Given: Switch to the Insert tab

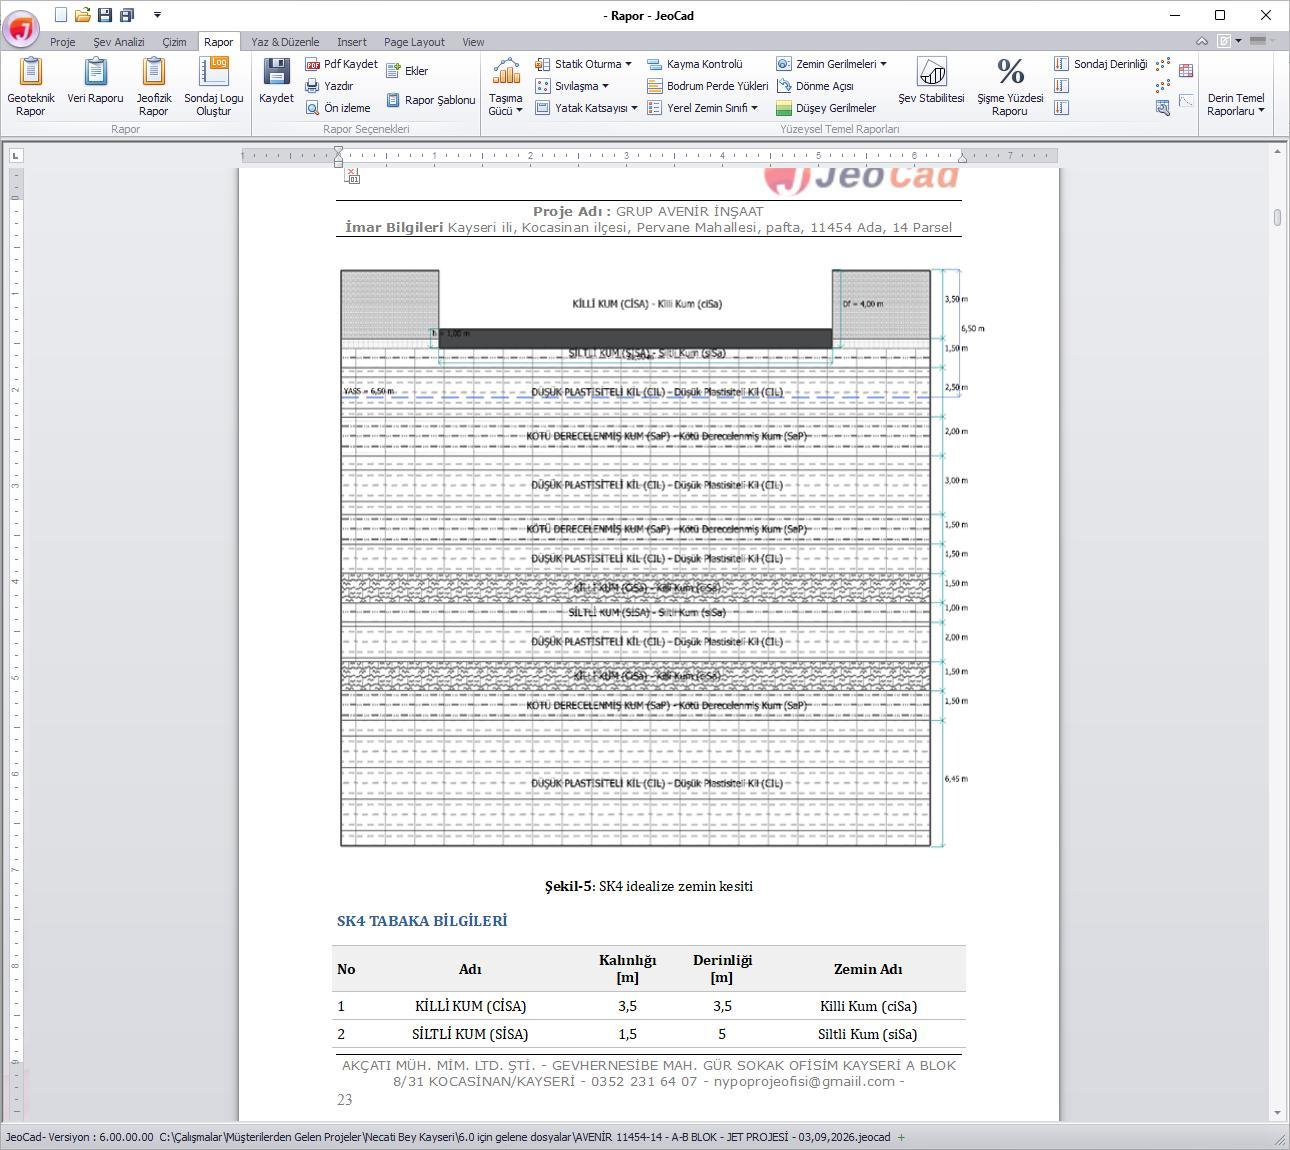Looking at the screenshot, I should pyautogui.click(x=352, y=42).
